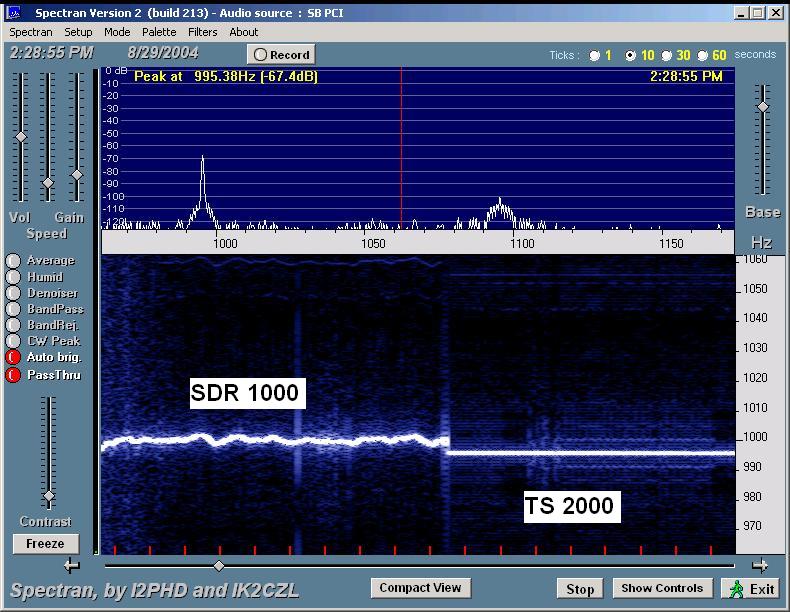This screenshot has height=612, width=790.
Task: Select the 1 second ticks option
Action: (595, 55)
